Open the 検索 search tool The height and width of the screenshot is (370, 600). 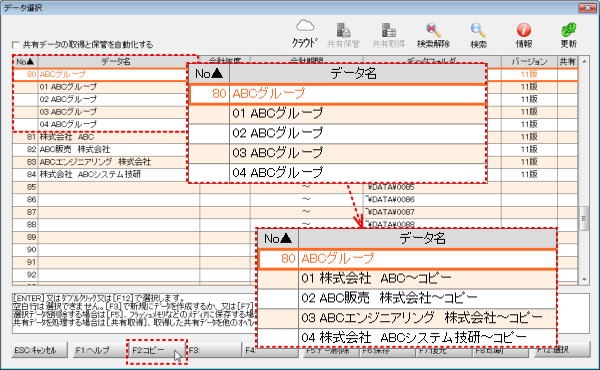[478, 35]
